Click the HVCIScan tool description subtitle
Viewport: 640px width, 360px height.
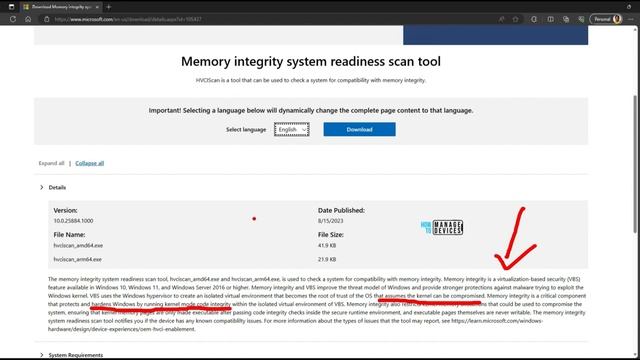[311, 80]
